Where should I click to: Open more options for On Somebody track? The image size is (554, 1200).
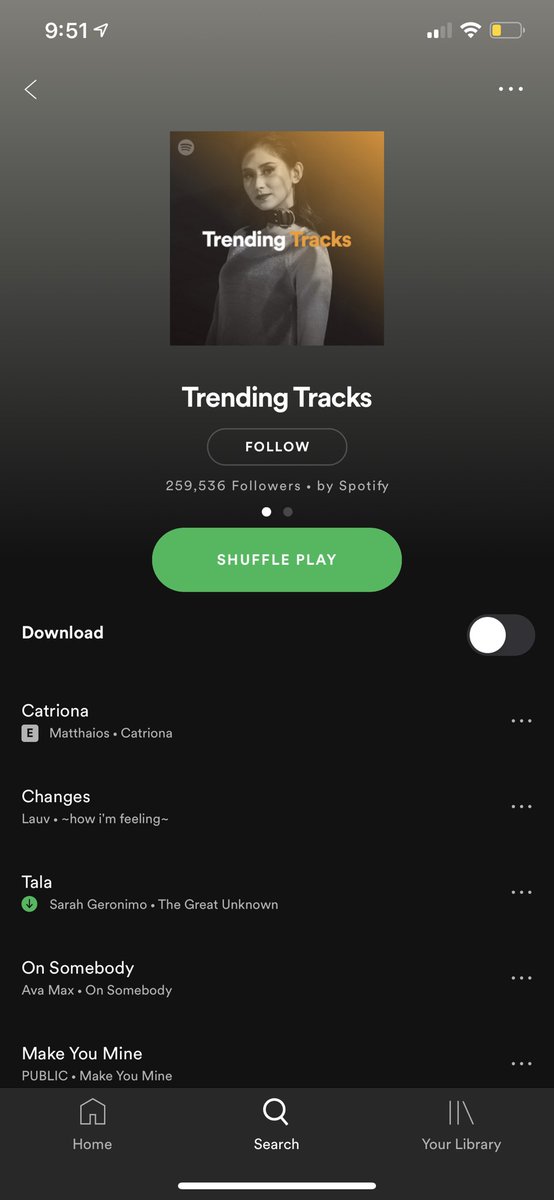[x=521, y=978]
